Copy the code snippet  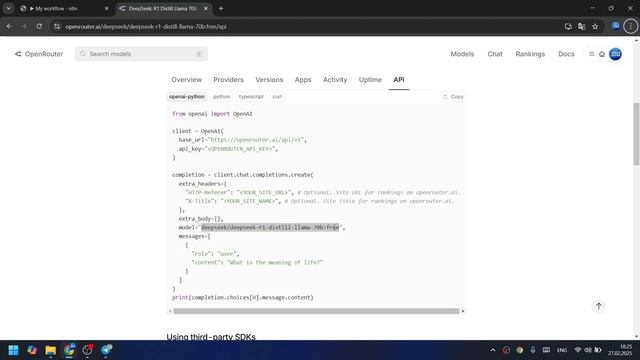453,97
